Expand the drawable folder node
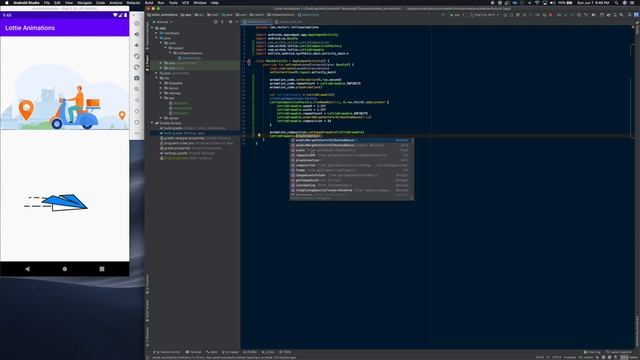 (161, 83)
